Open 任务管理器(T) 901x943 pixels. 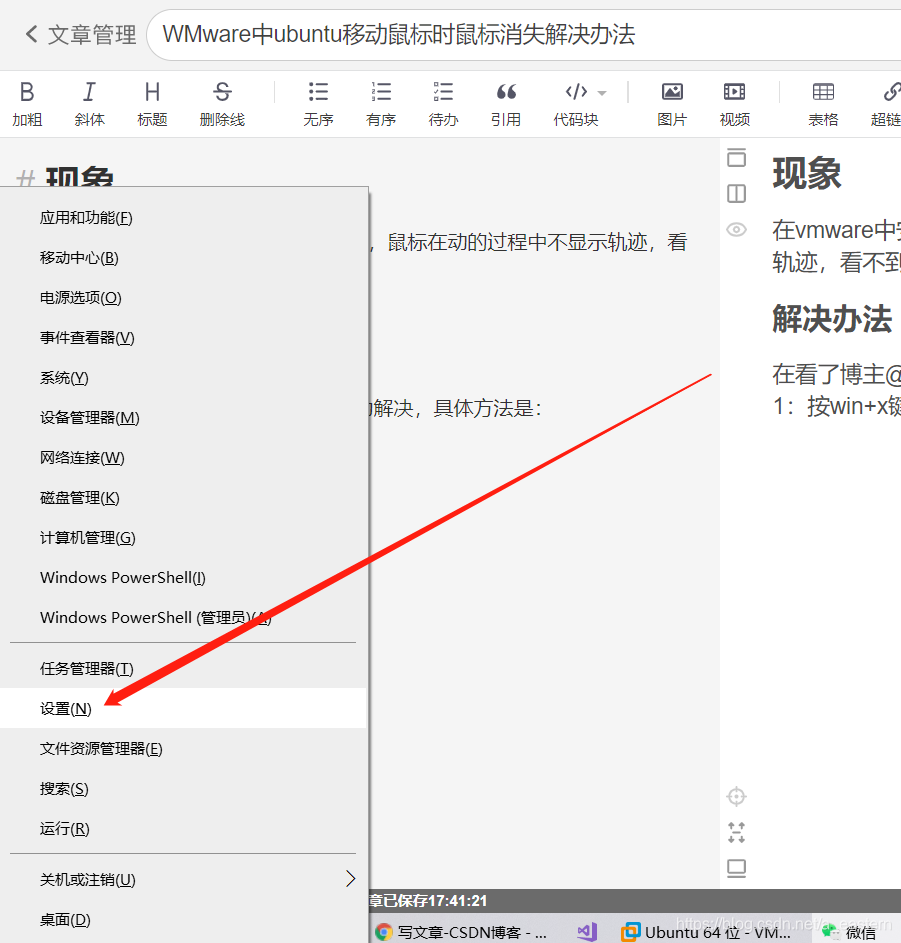click(183, 669)
